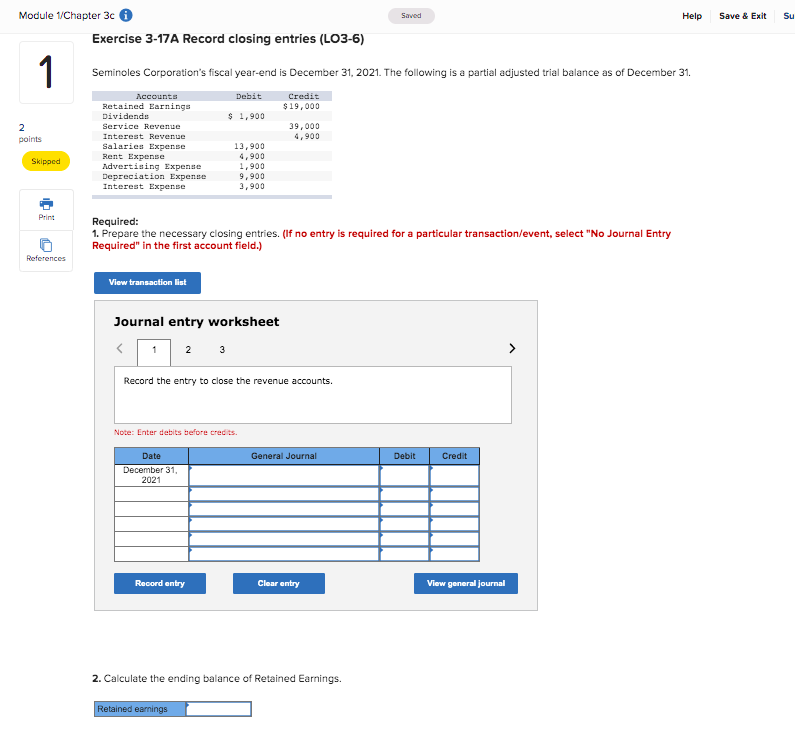Image resolution: width=795 pixels, height=742 pixels.
Task: Click the Credit column header of worksheet
Action: pos(454,456)
